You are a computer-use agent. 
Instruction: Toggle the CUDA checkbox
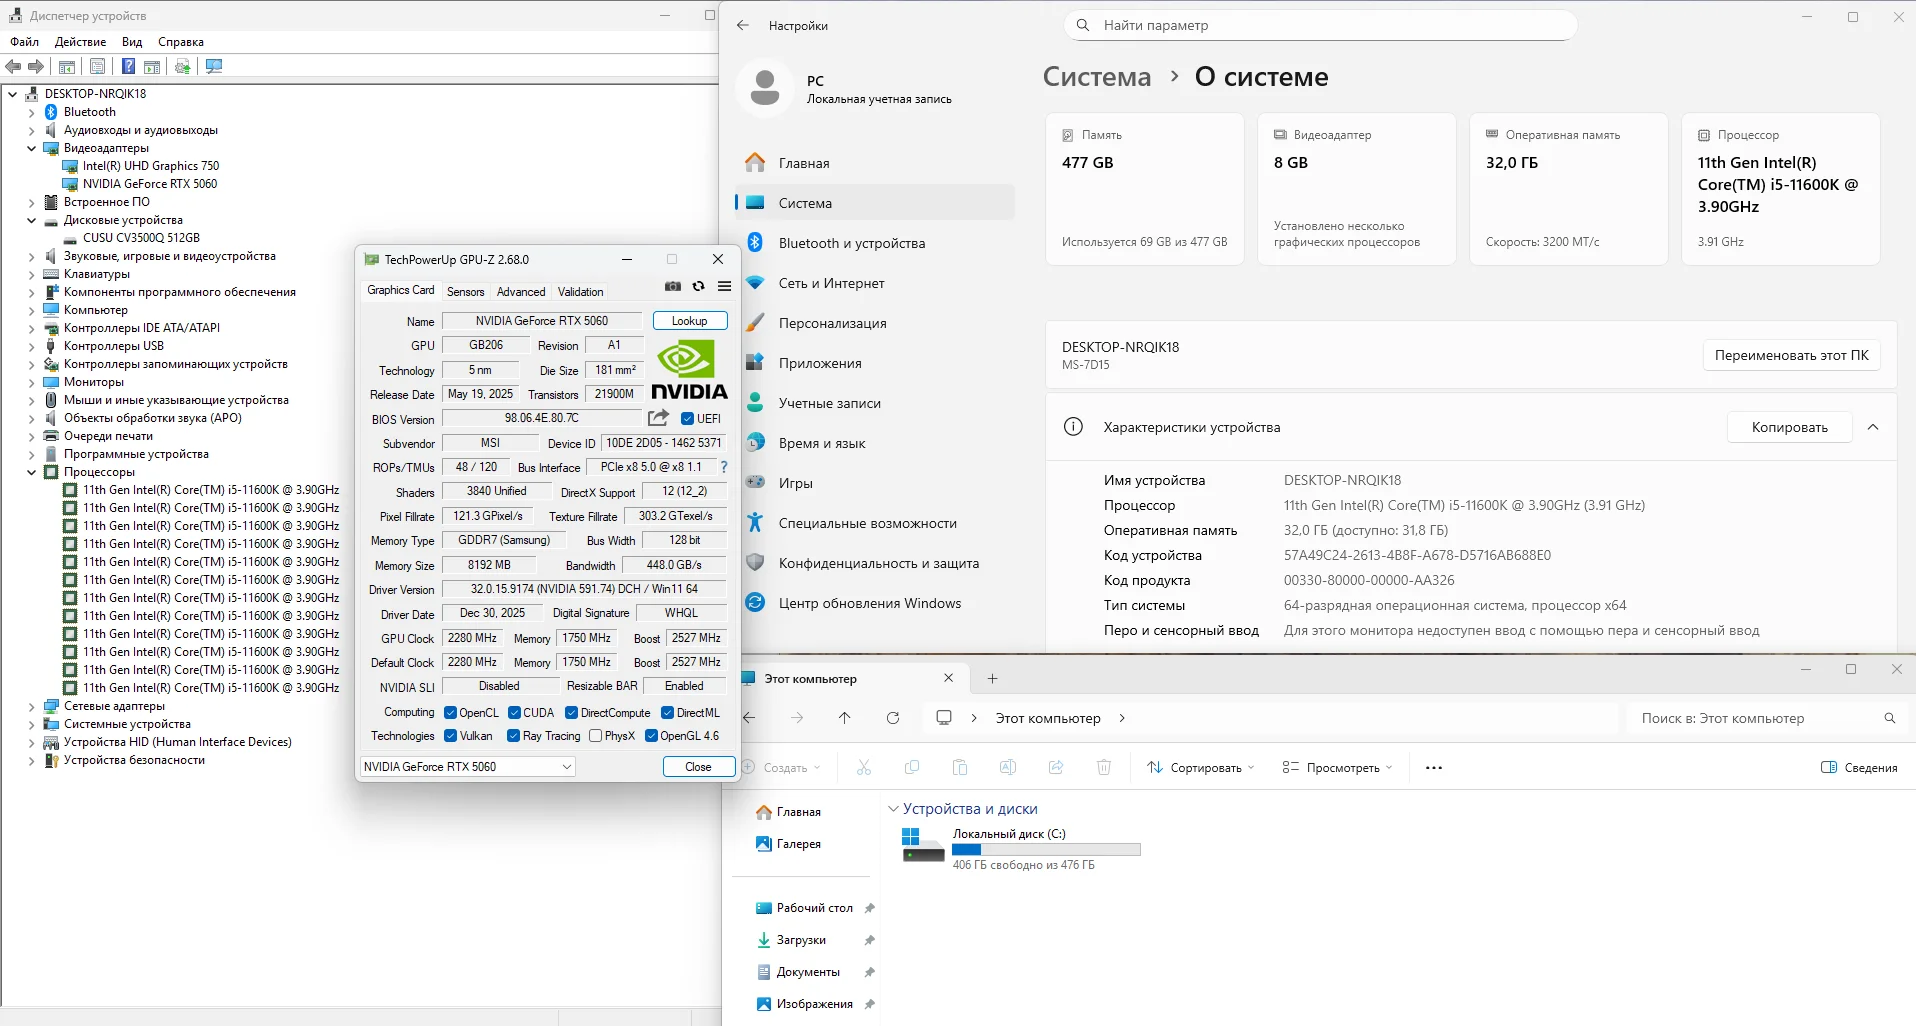tap(514, 713)
